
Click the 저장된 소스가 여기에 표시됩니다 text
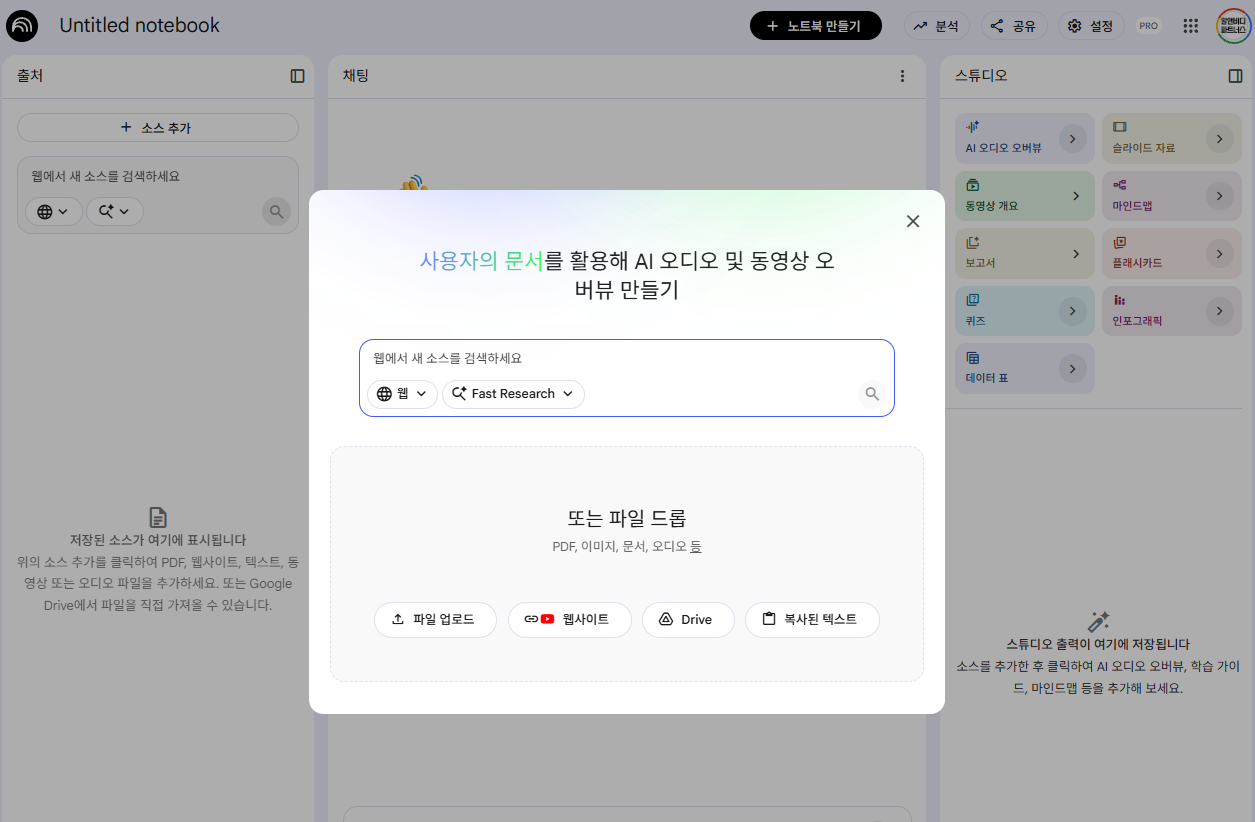point(158,540)
